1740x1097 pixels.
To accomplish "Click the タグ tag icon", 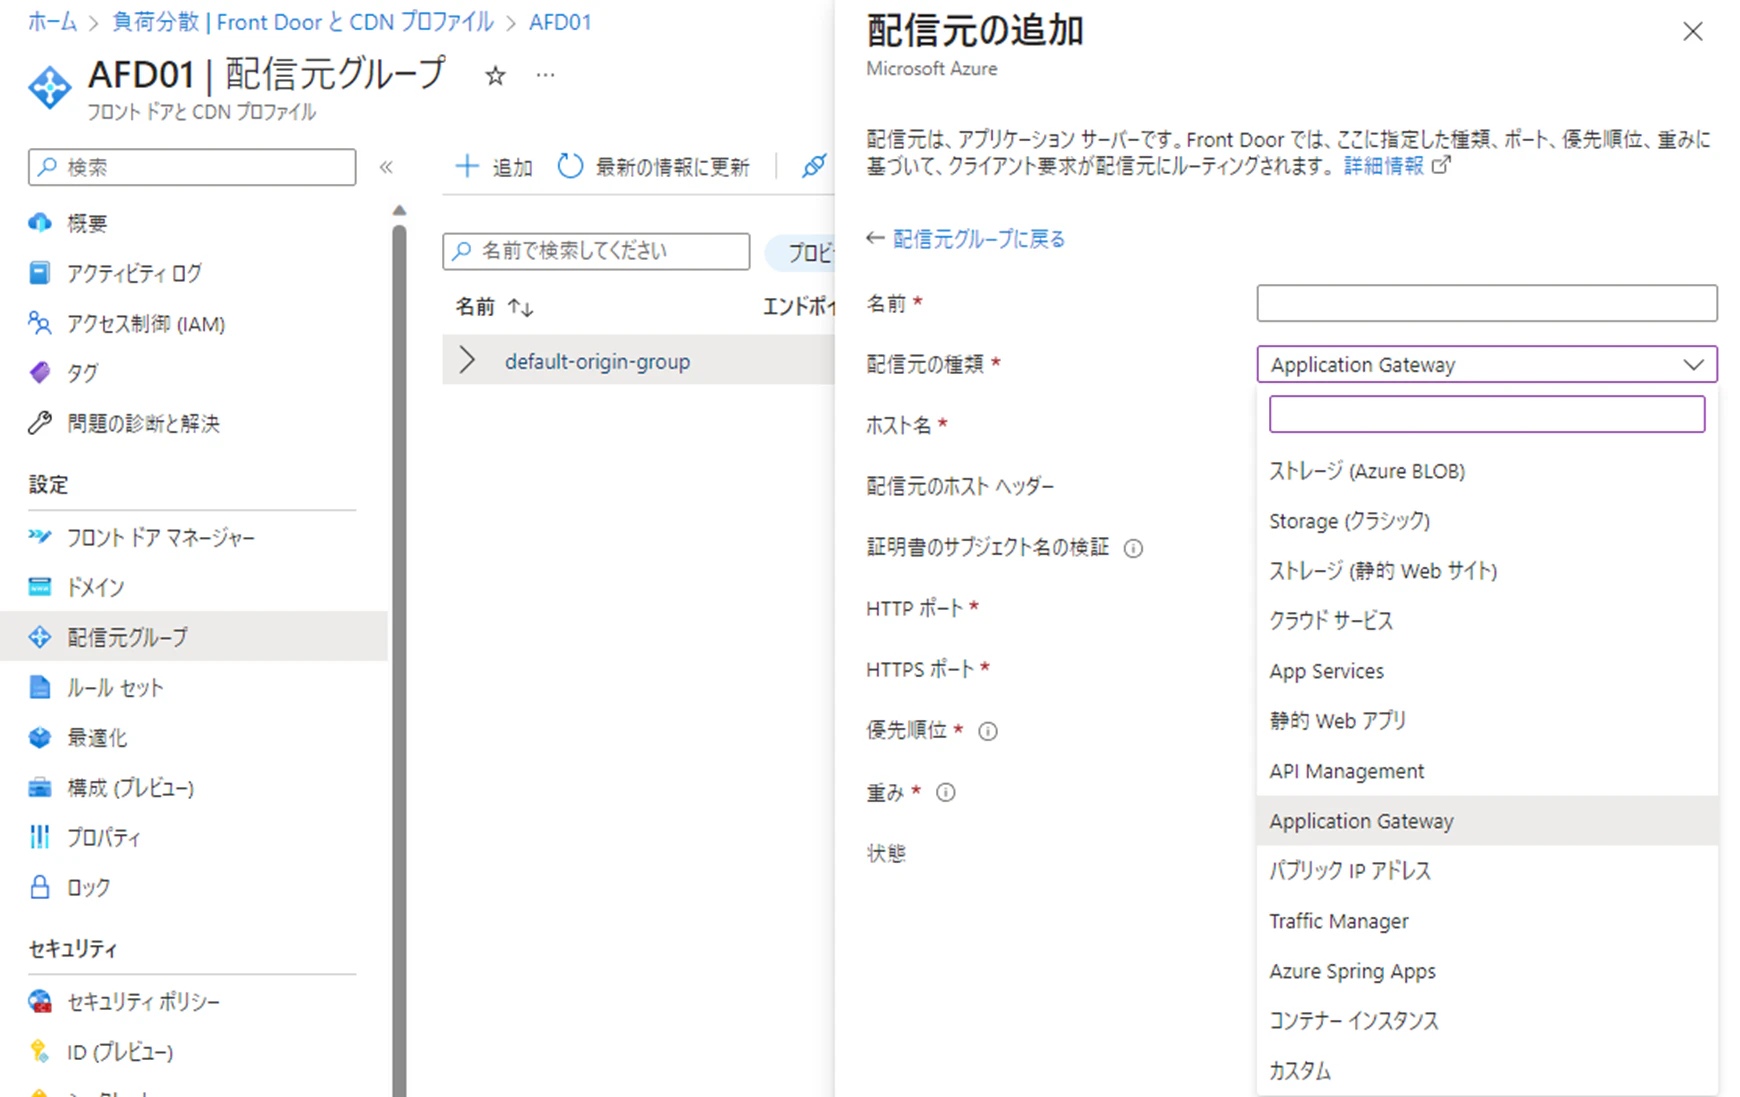I will tap(40, 373).
